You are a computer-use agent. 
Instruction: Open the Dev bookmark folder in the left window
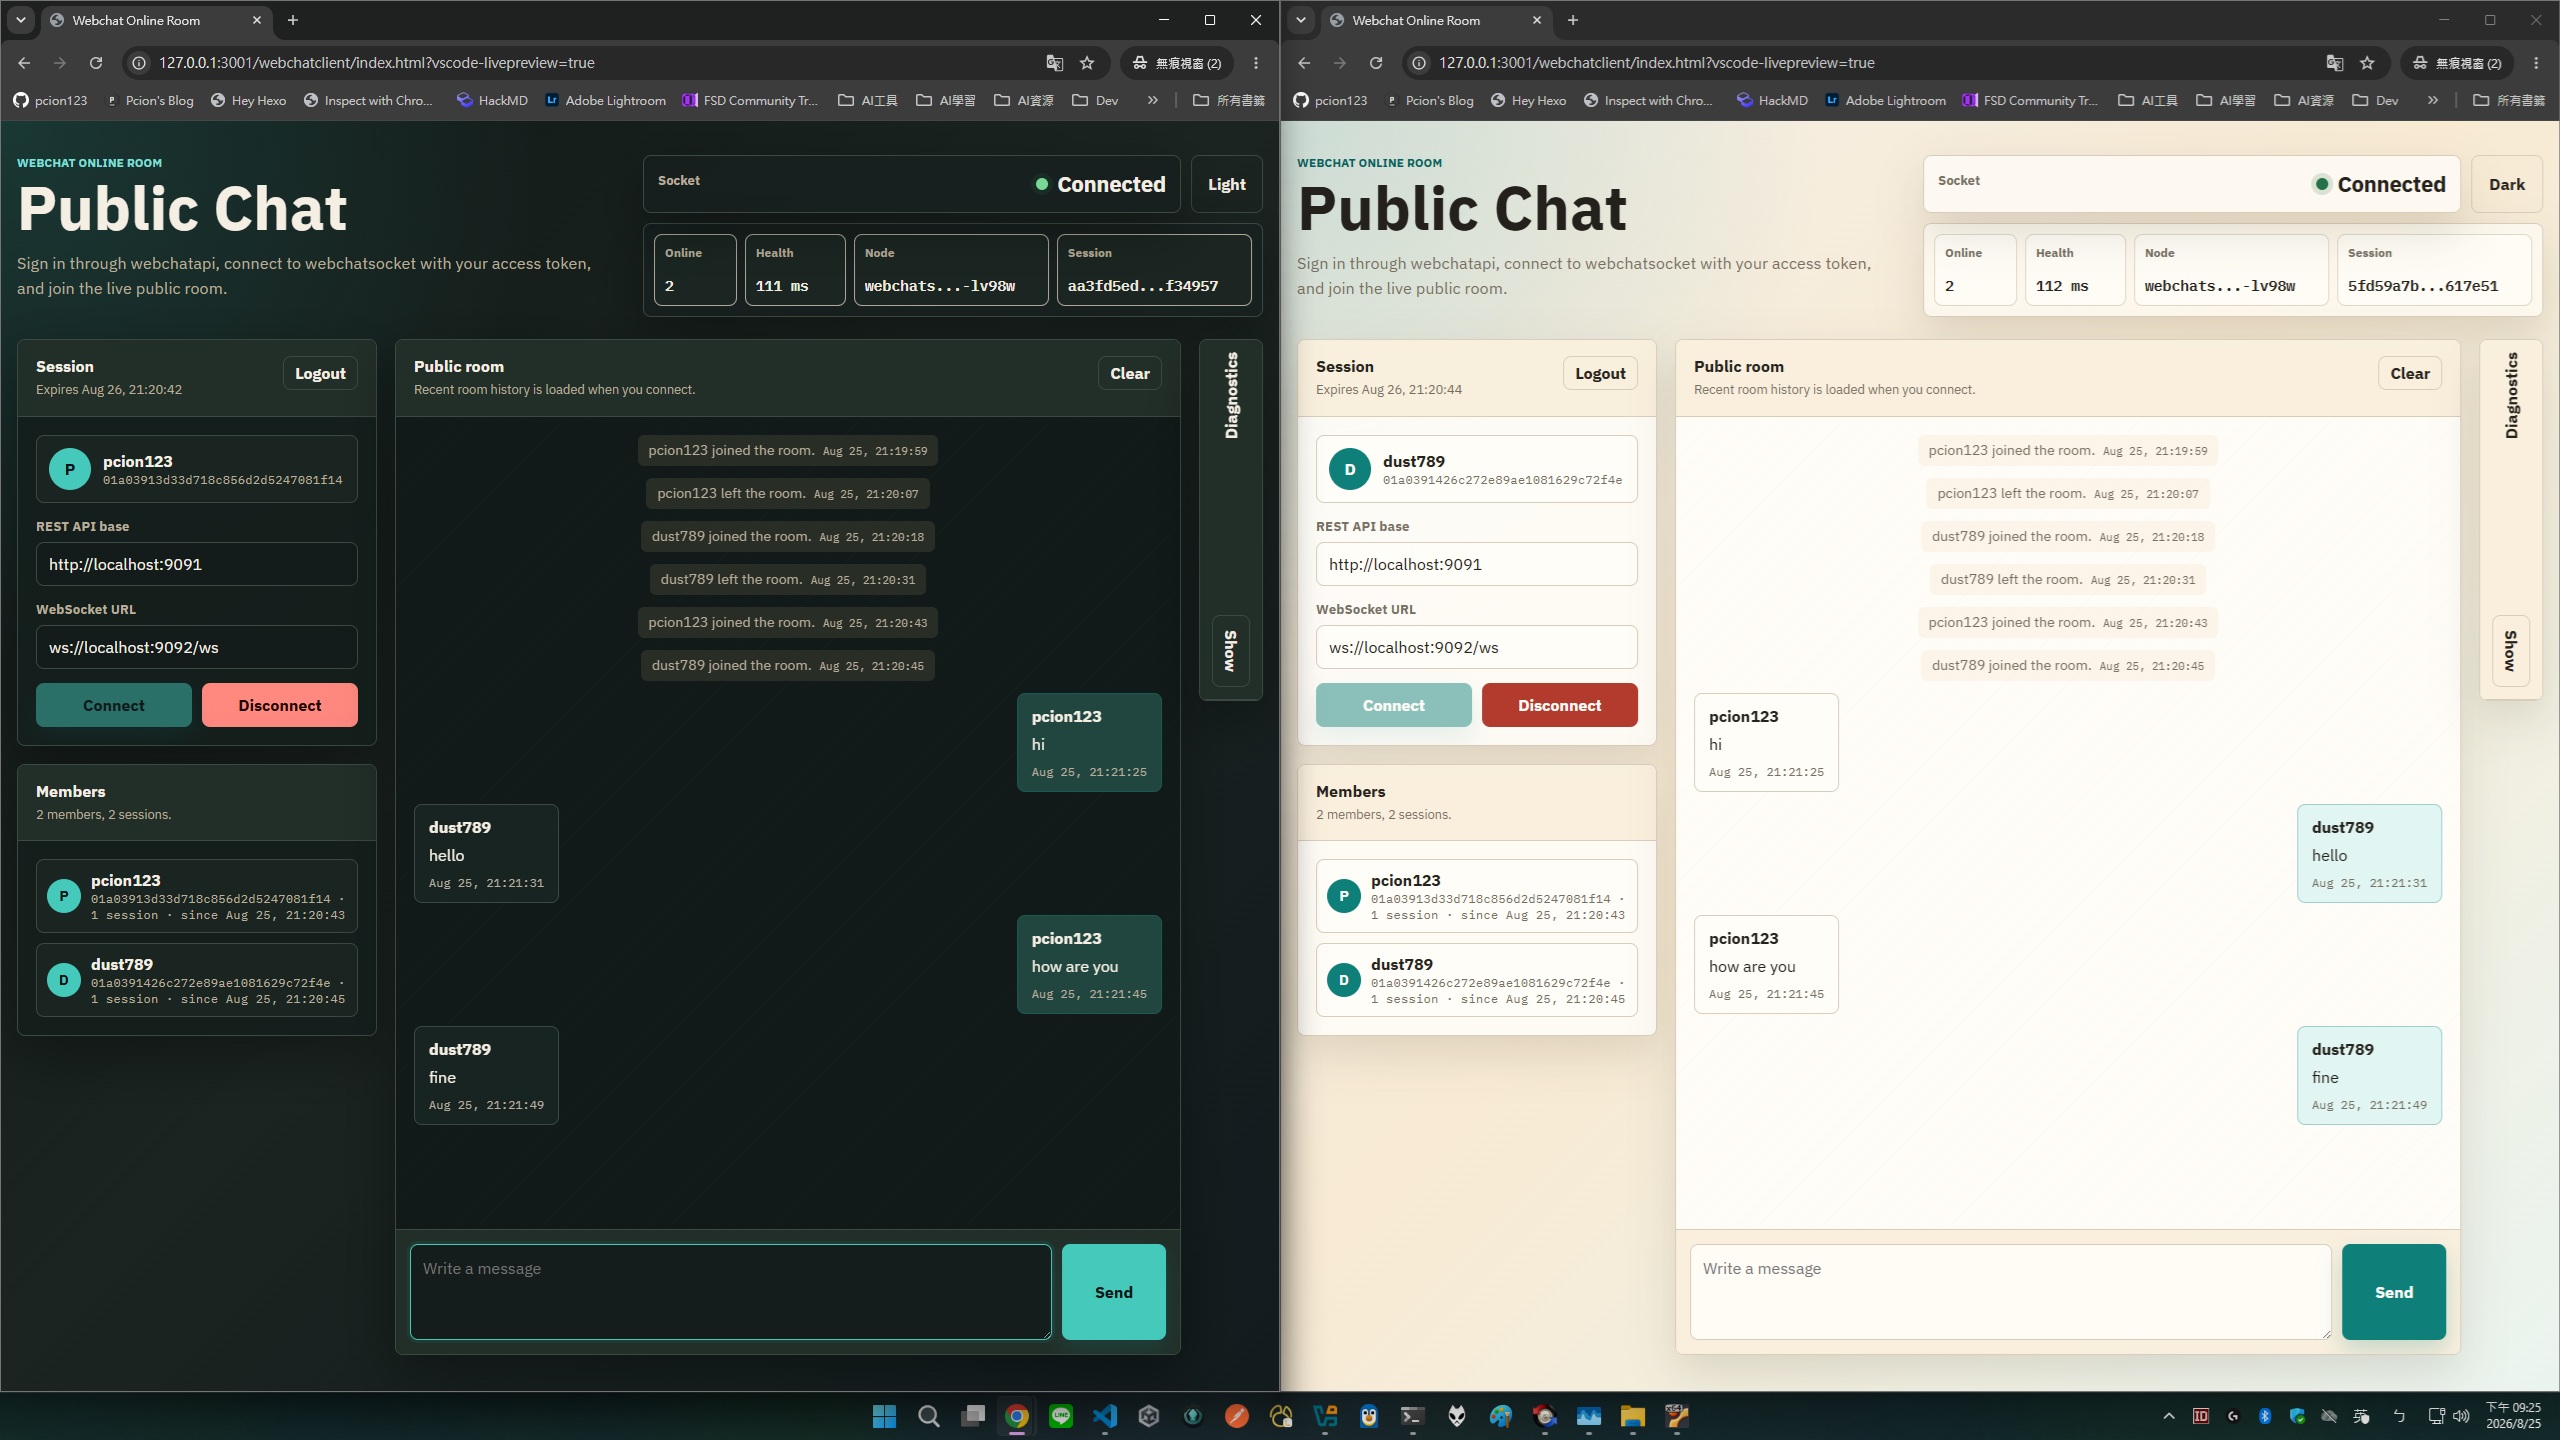pos(1095,100)
